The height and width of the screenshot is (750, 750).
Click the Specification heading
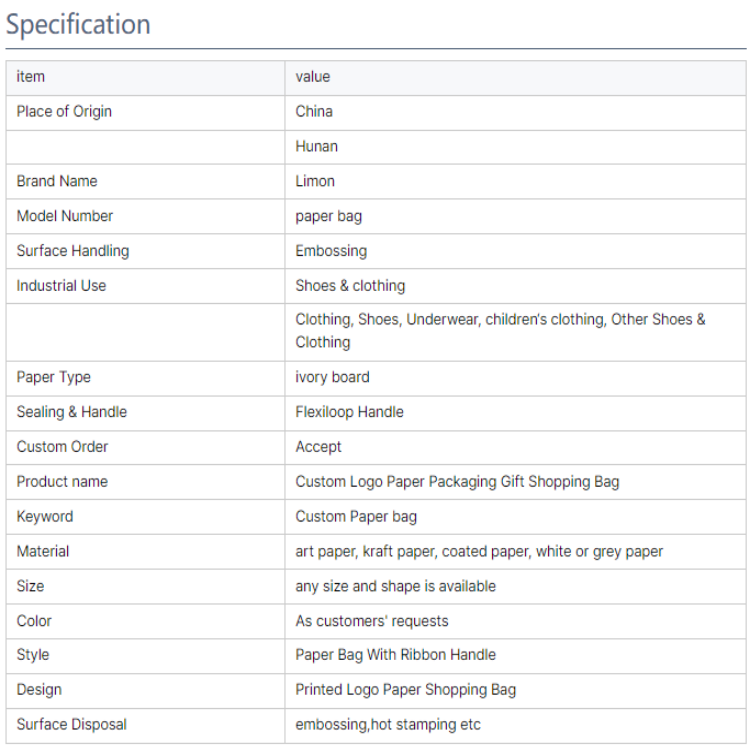[78, 24]
